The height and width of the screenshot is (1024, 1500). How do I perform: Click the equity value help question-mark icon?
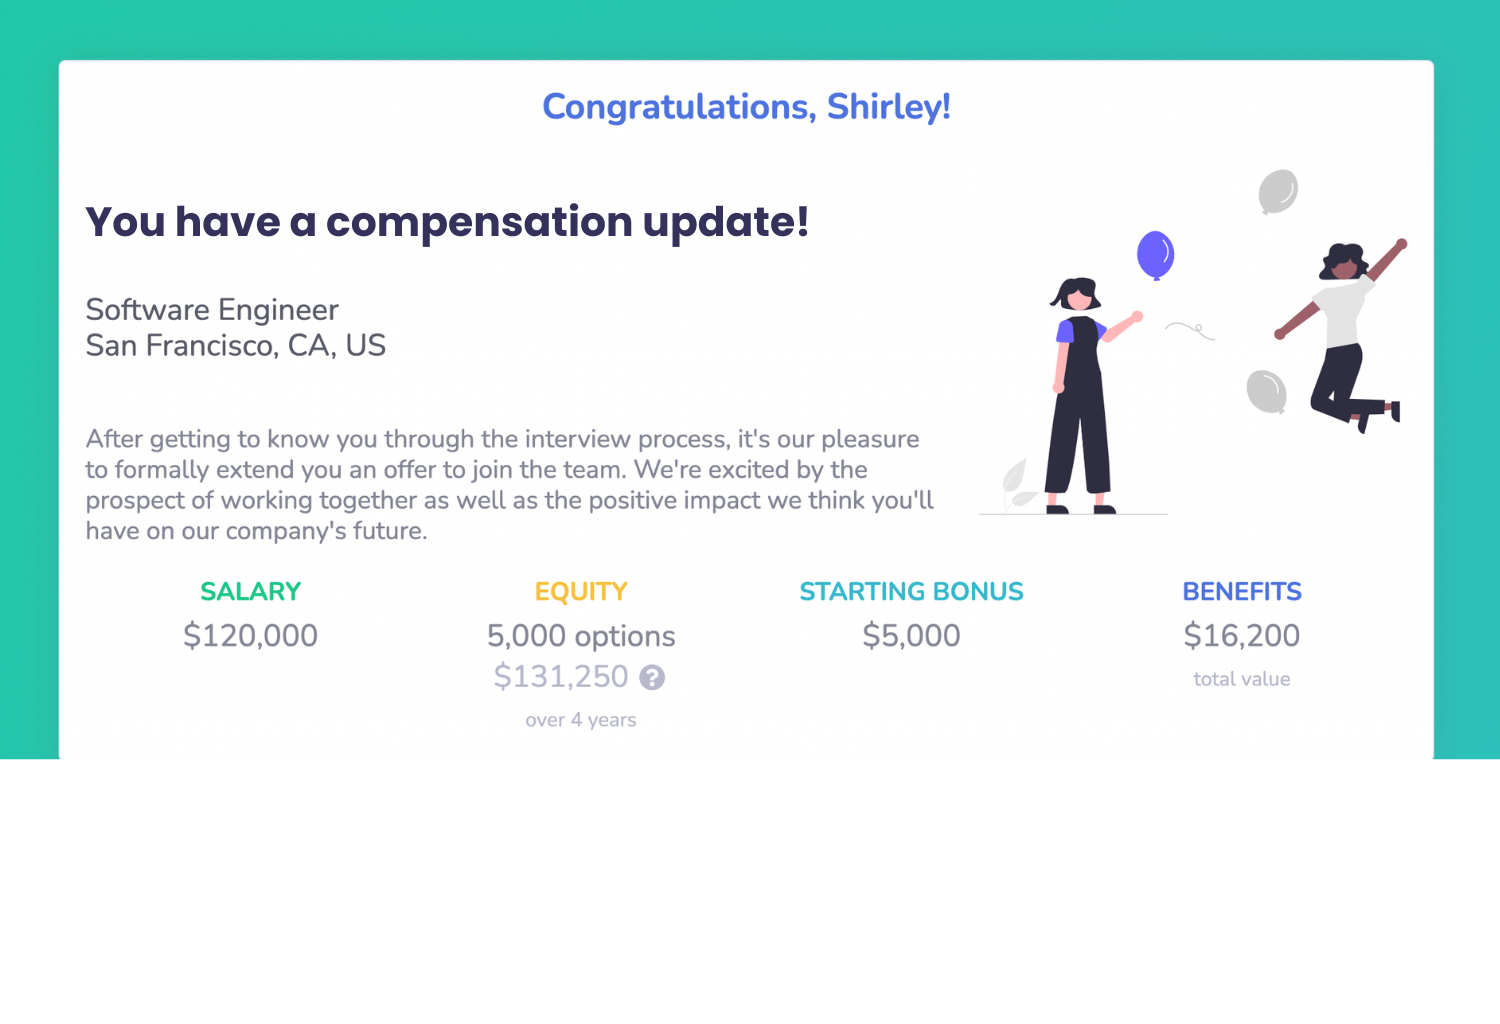click(652, 678)
